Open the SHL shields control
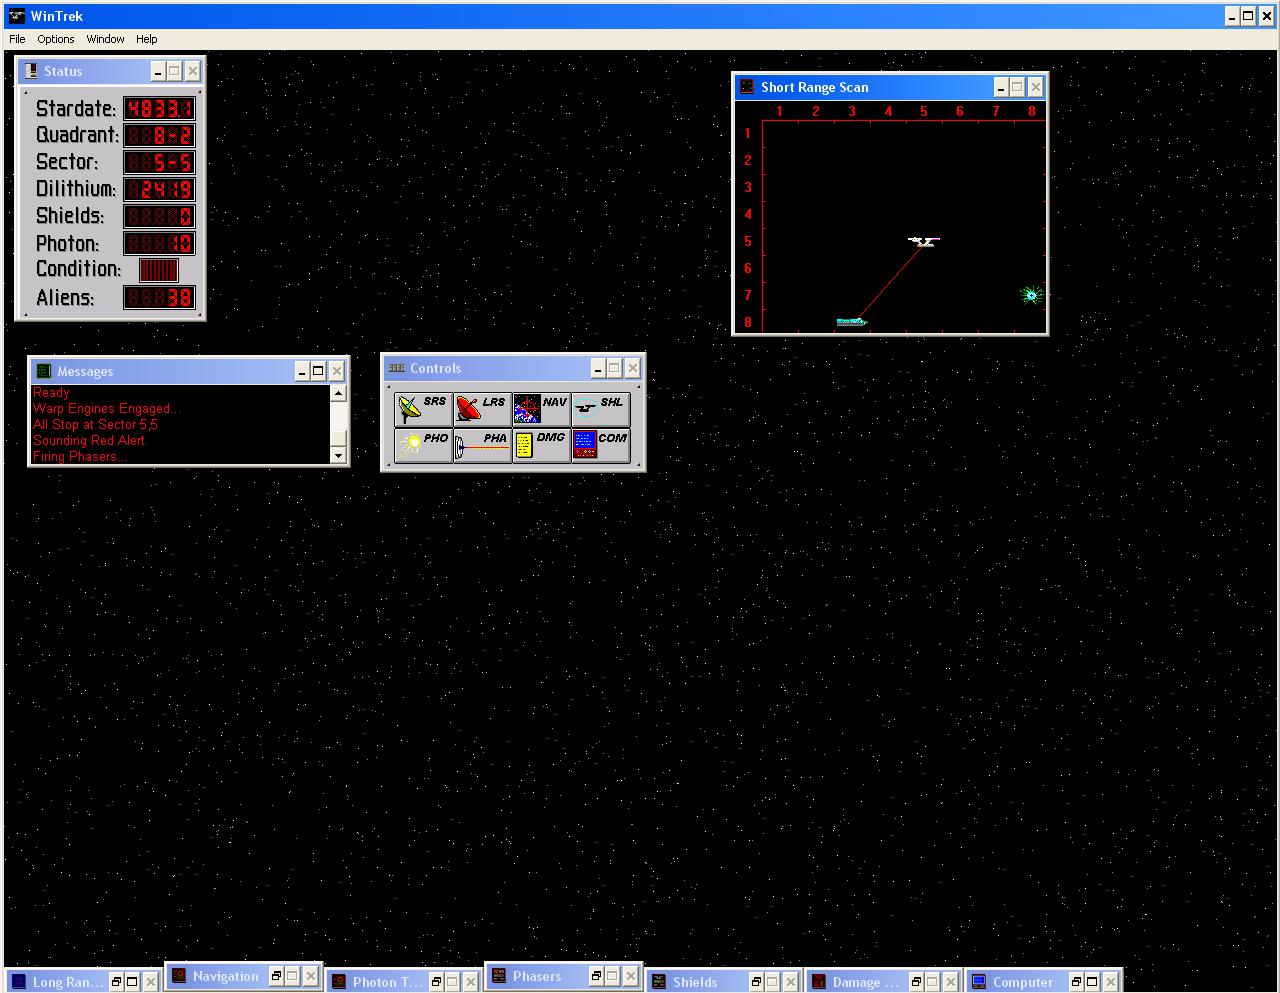1280x993 pixels. 600,408
